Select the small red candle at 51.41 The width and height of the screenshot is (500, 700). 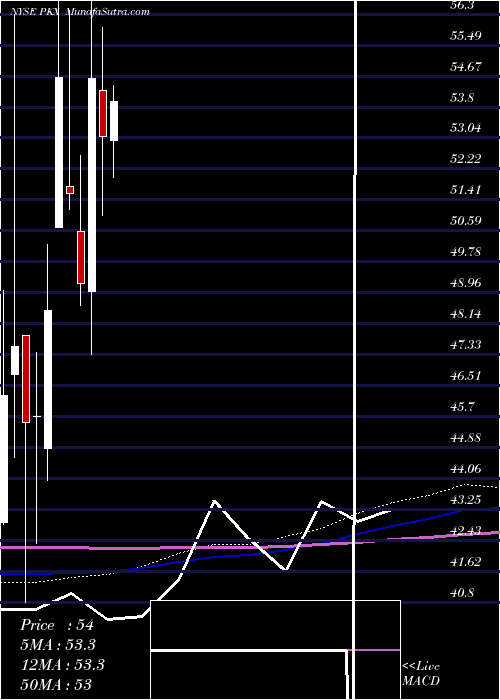pos(70,190)
